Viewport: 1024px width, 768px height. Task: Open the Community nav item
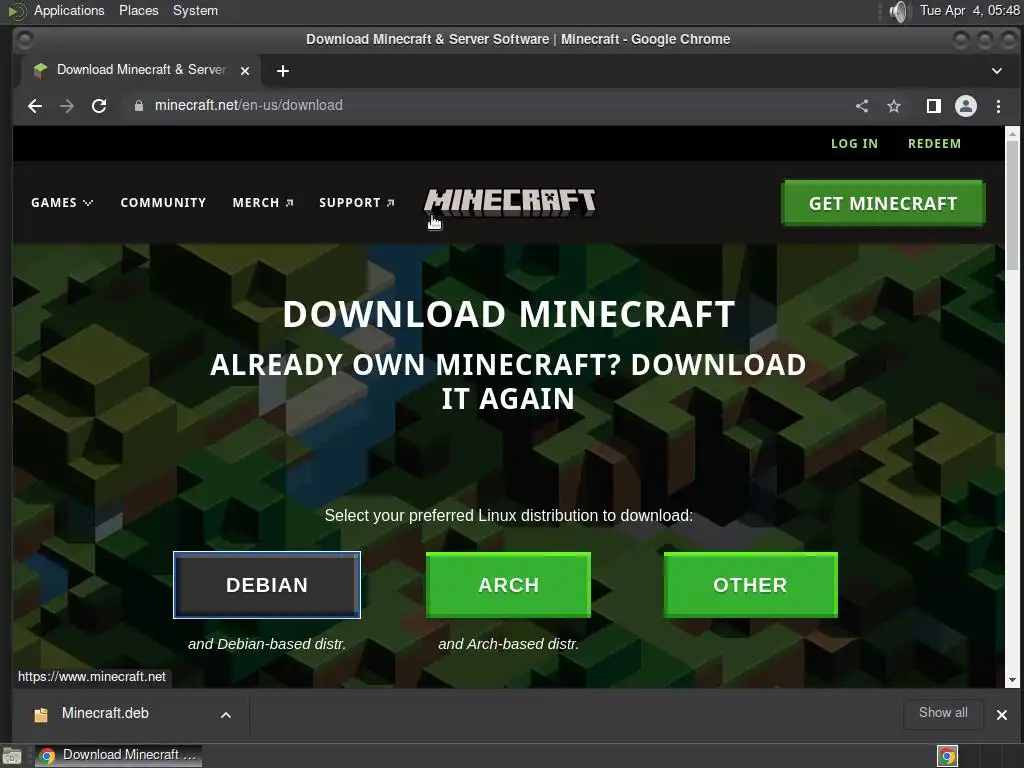(163, 202)
